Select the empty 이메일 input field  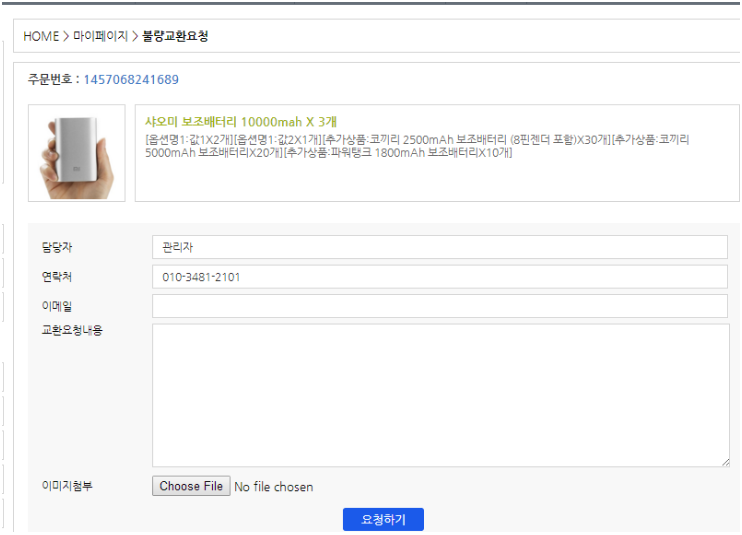tap(439, 306)
